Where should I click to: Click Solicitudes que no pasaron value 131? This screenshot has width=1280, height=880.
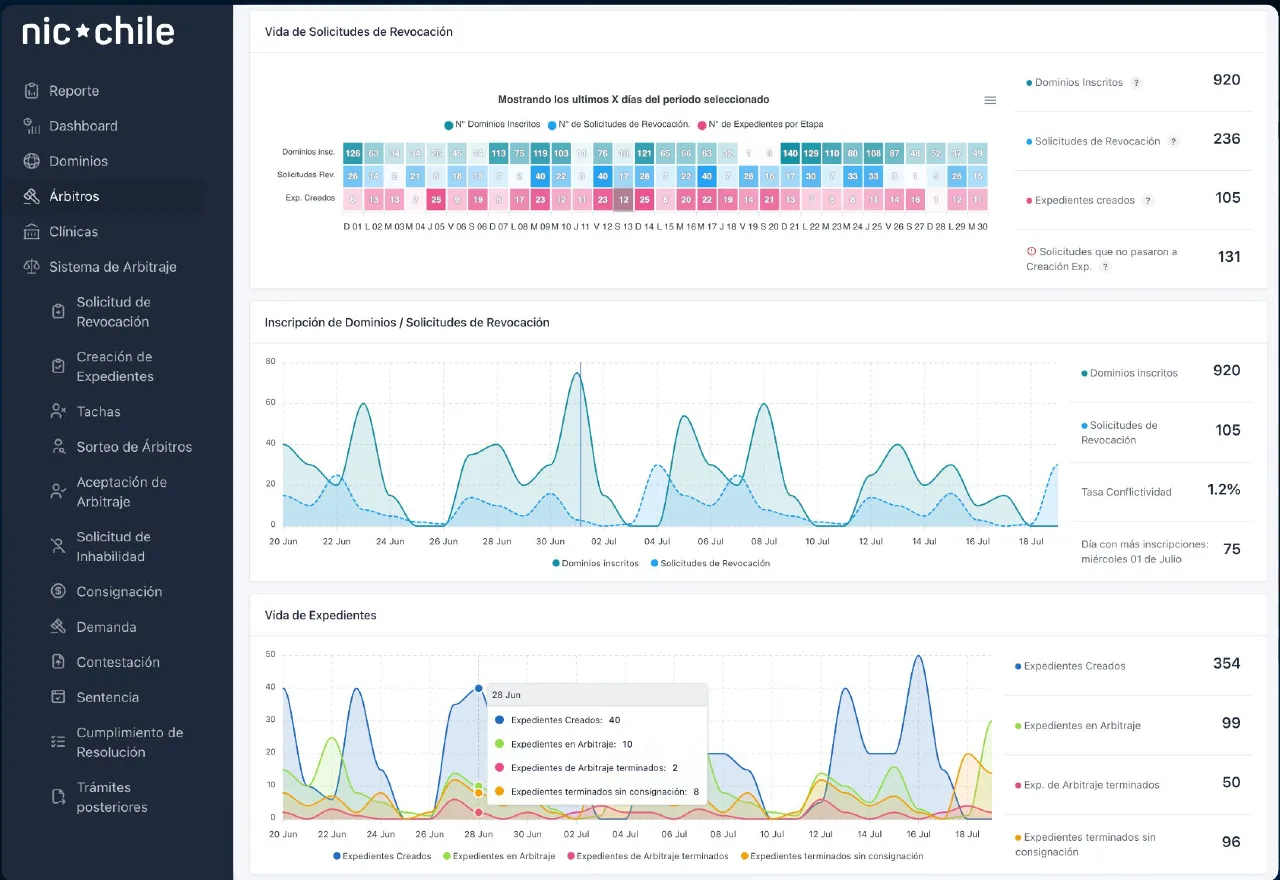[x=1229, y=257]
